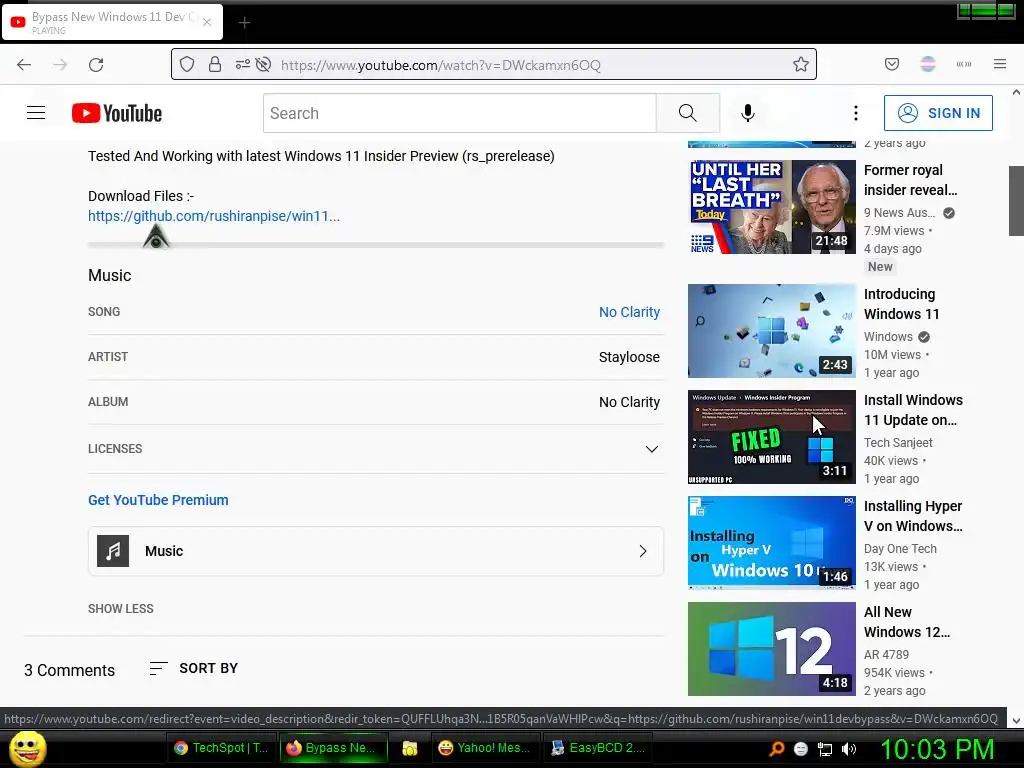Click browser forward arrow
The image size is (1024, 768).
point(60,65)
